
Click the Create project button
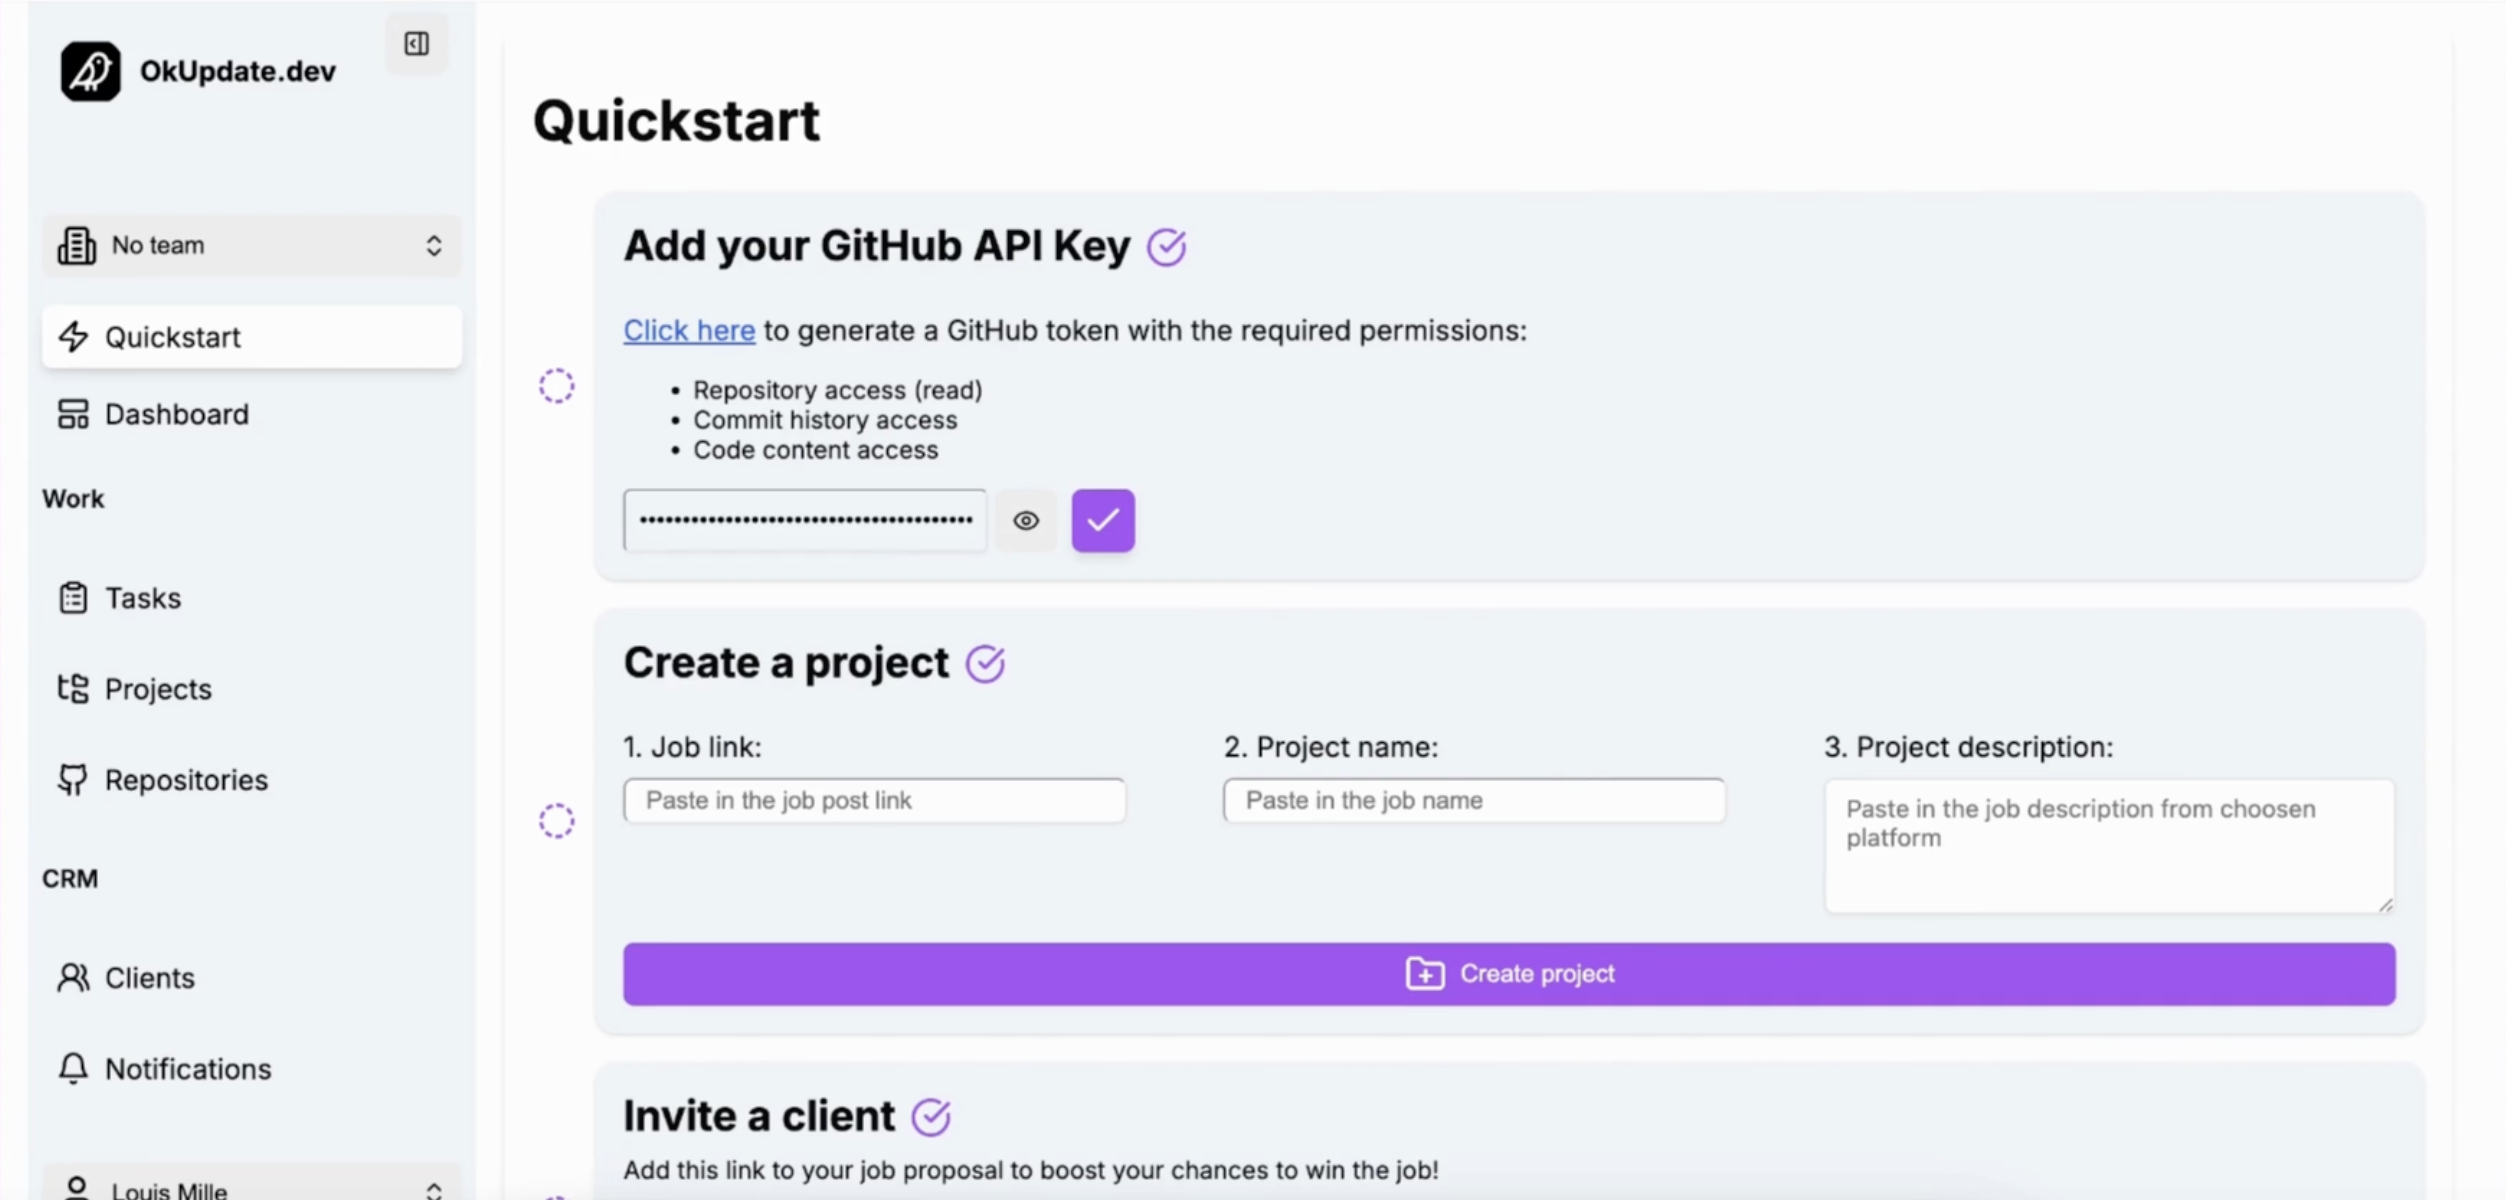click(x=1509, y=974)
